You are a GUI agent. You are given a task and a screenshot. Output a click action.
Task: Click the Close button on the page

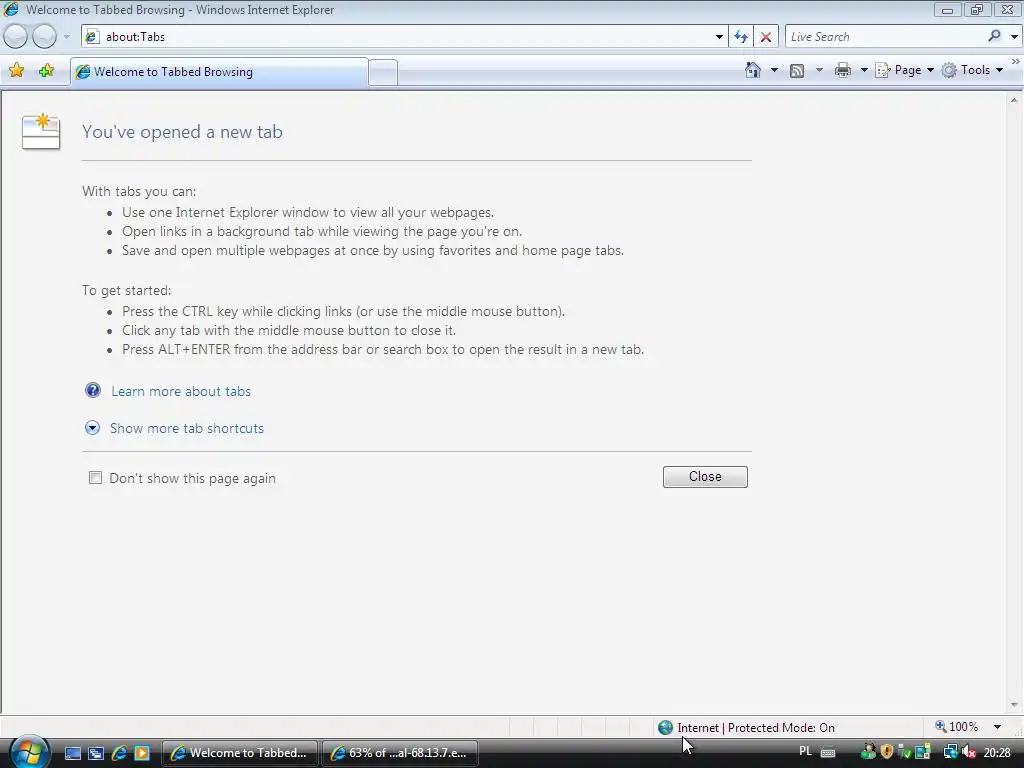point(705,477)
